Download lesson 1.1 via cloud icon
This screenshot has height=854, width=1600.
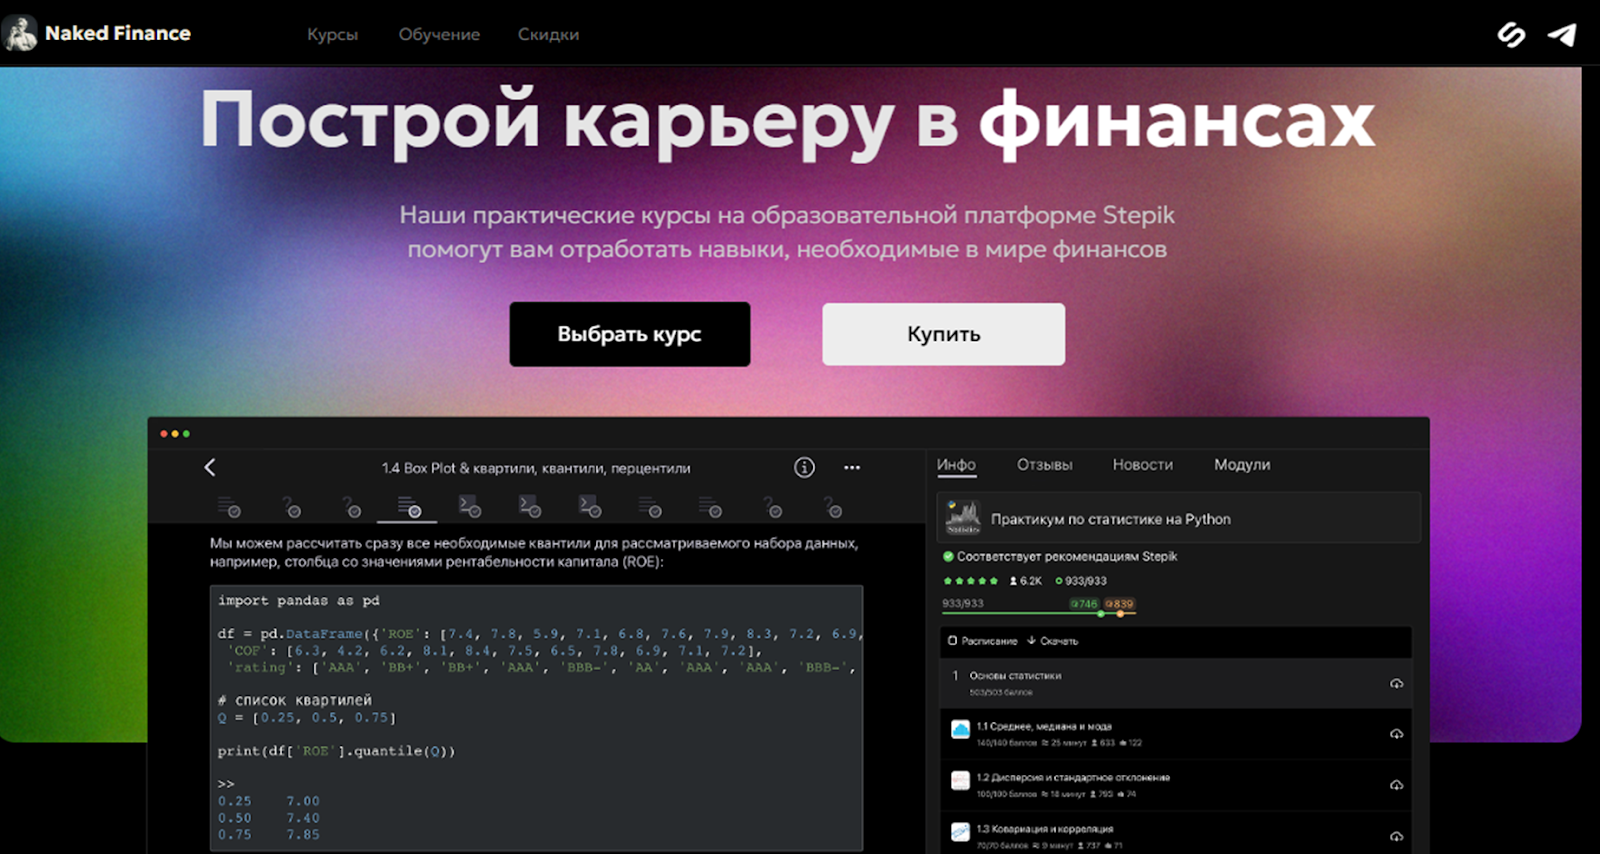pos(1396,734)
